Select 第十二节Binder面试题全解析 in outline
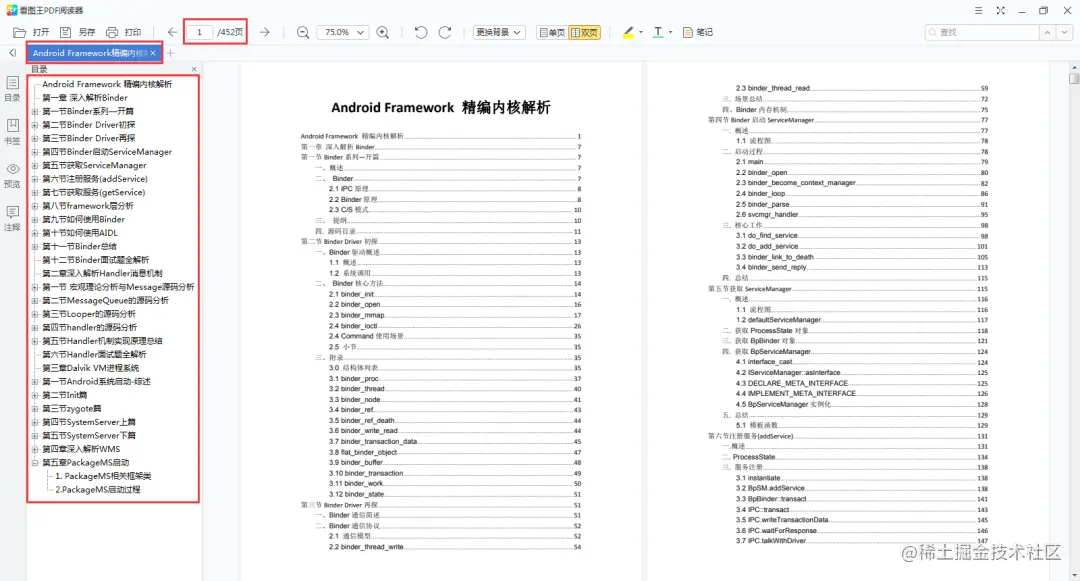The image size is (1080, 581). [x=96, y=260]
